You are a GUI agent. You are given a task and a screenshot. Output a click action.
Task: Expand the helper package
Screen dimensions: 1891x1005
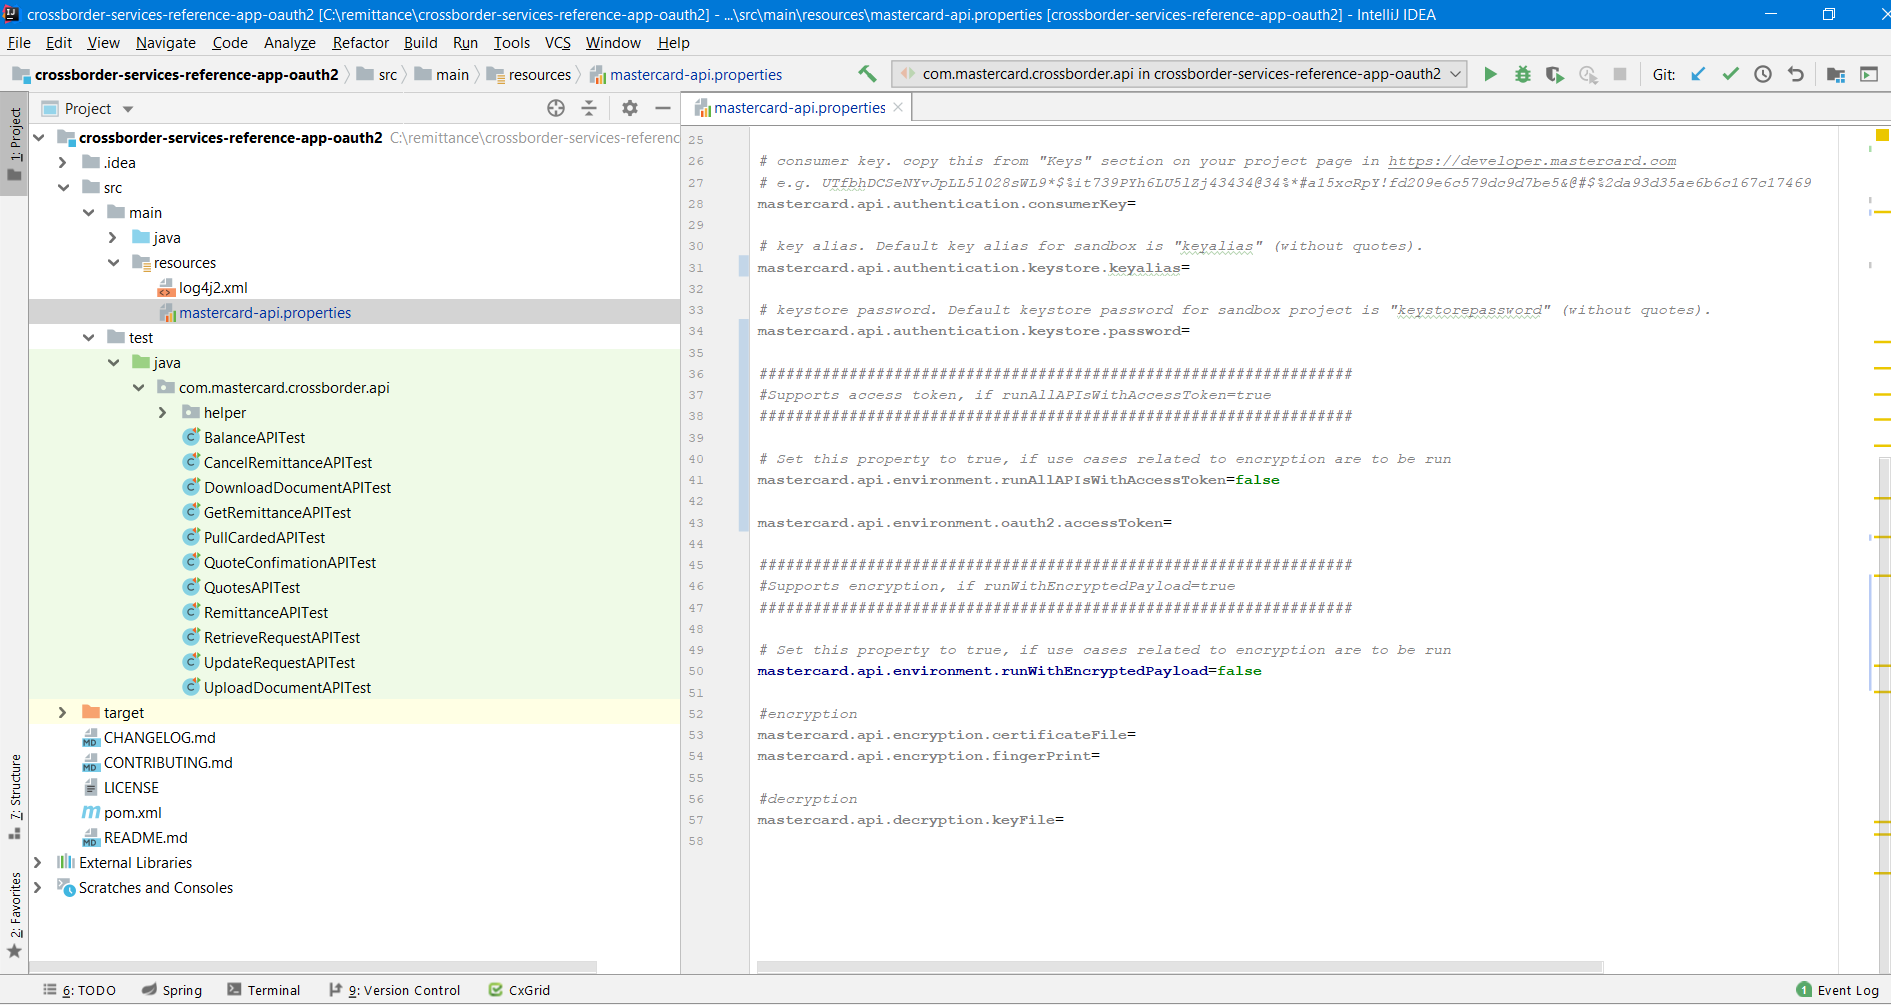pos(163,412)
